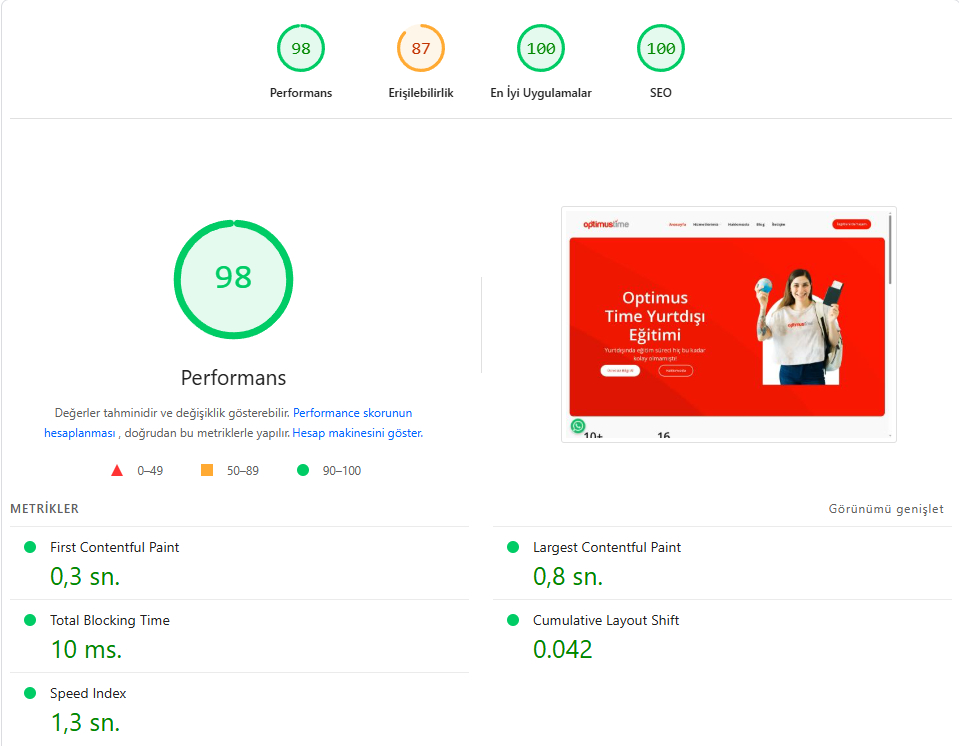Open the Hesap makinesini göster link
Screen dimensions: 959x751
(x=357, y=433)
